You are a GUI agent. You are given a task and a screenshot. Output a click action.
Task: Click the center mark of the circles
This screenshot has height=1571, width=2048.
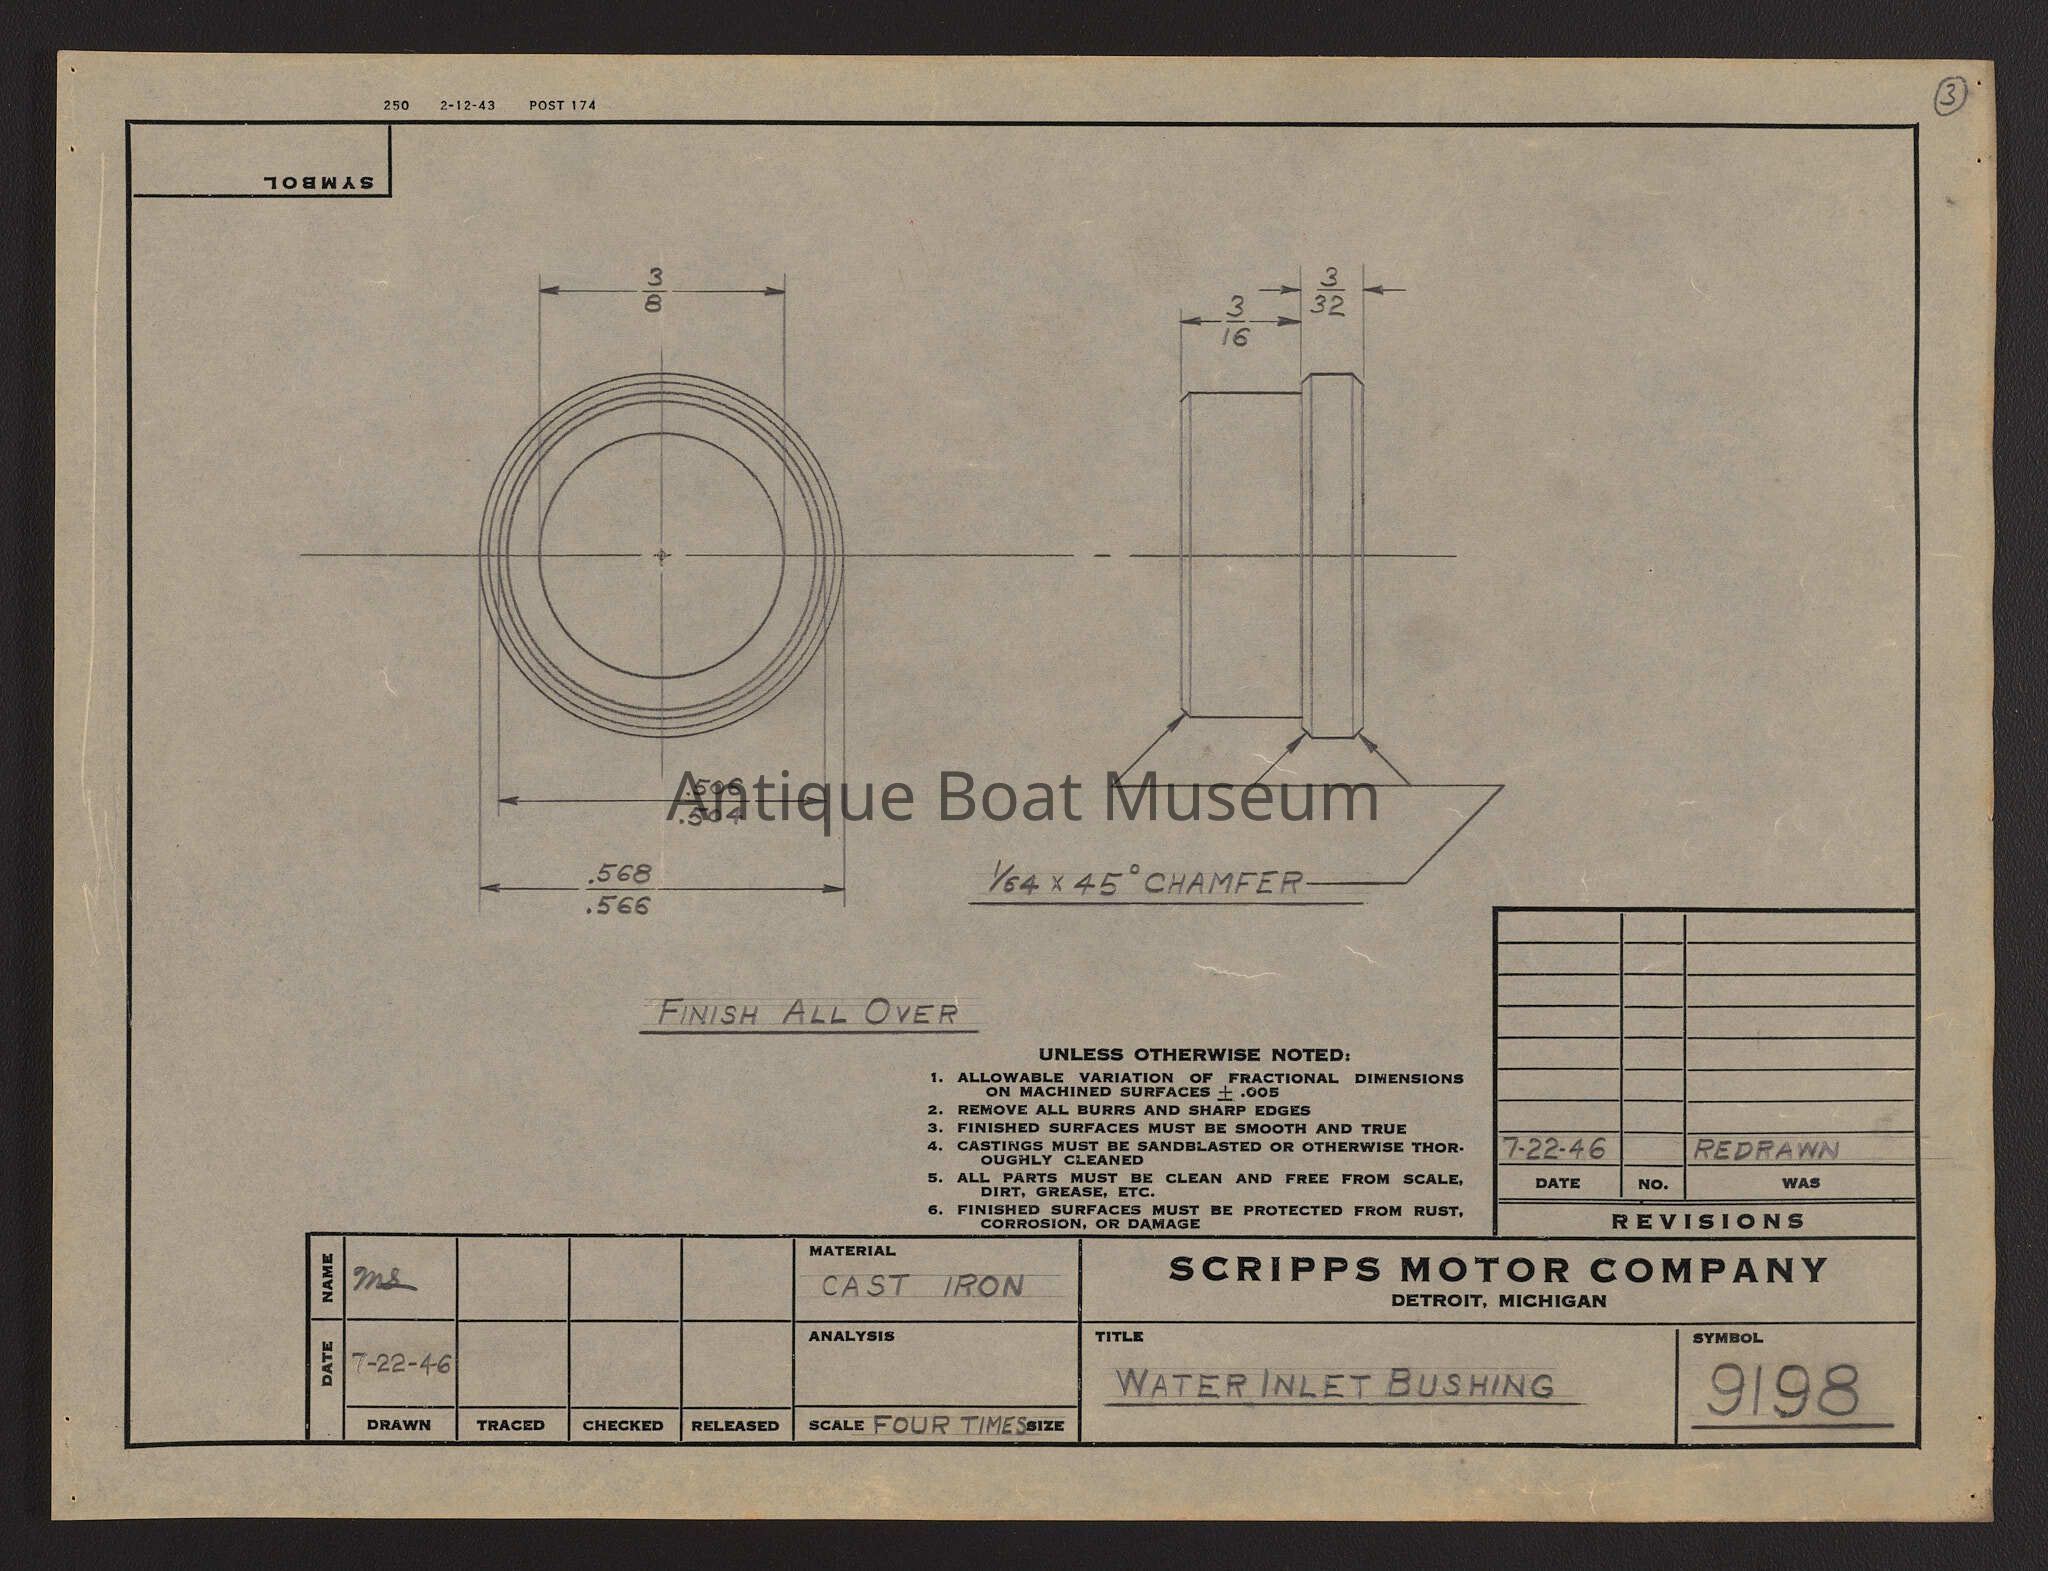click(x=661, y=555)
